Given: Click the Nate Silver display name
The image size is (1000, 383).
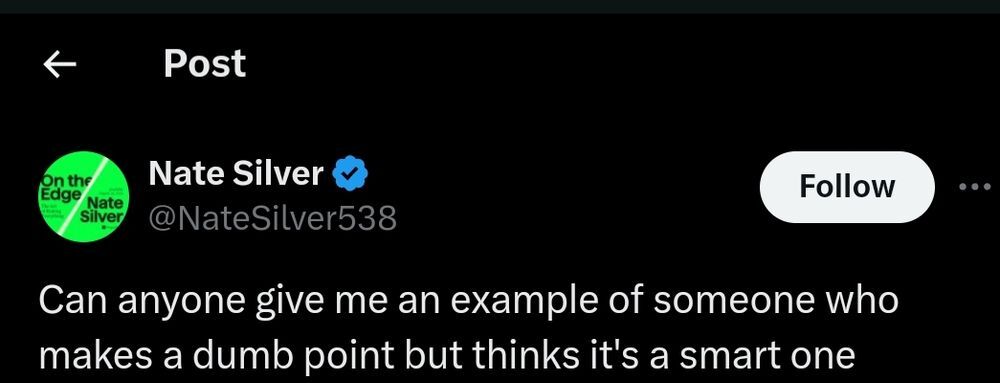Looking at the screenshot, I should (x=236, y=173).
